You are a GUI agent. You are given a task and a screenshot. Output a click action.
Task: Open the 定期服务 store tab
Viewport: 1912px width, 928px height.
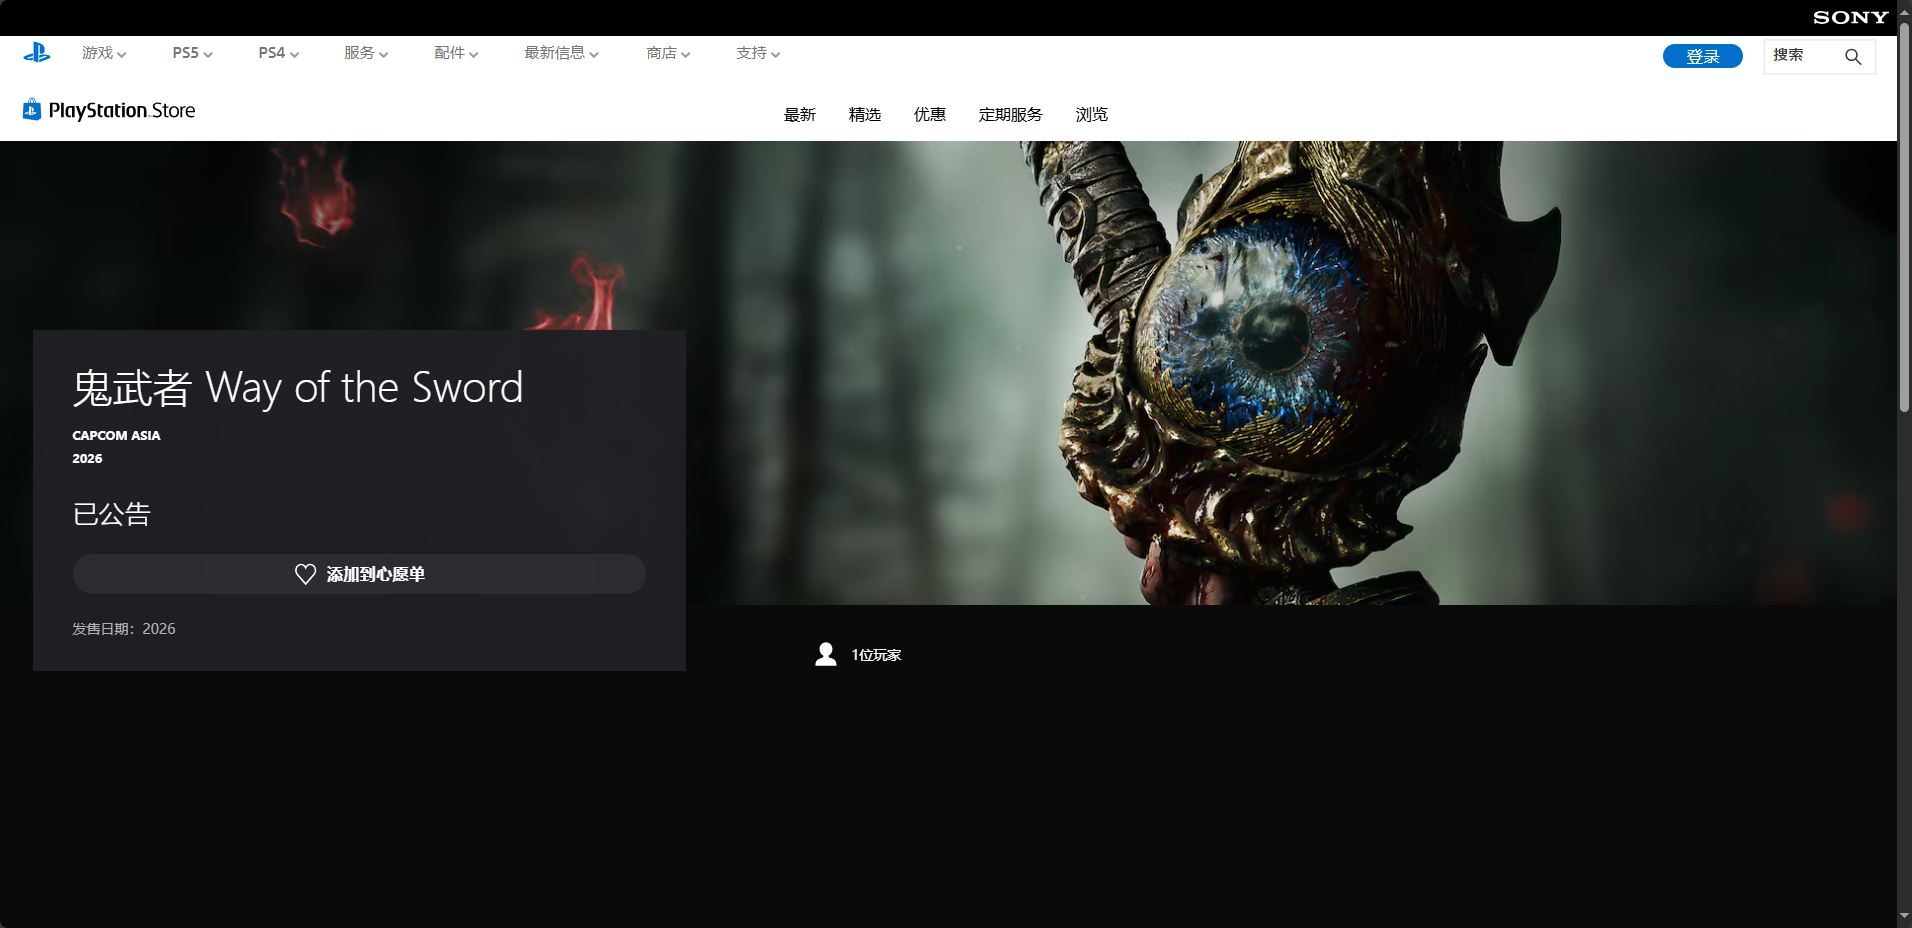coord(1011,115)
